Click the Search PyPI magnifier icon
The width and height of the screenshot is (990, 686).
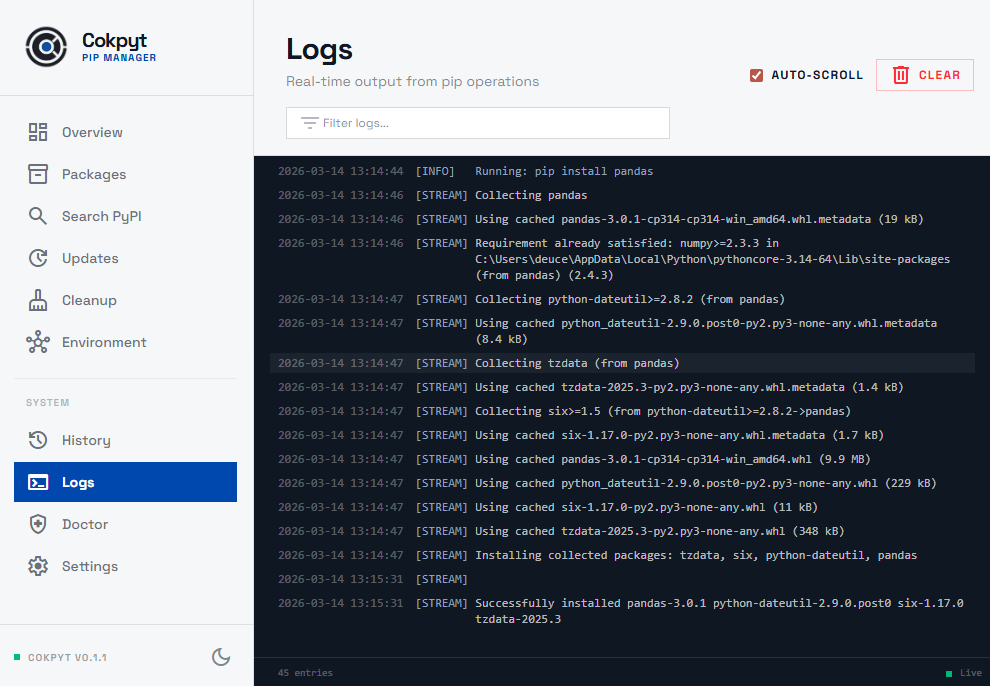point(38,215)
